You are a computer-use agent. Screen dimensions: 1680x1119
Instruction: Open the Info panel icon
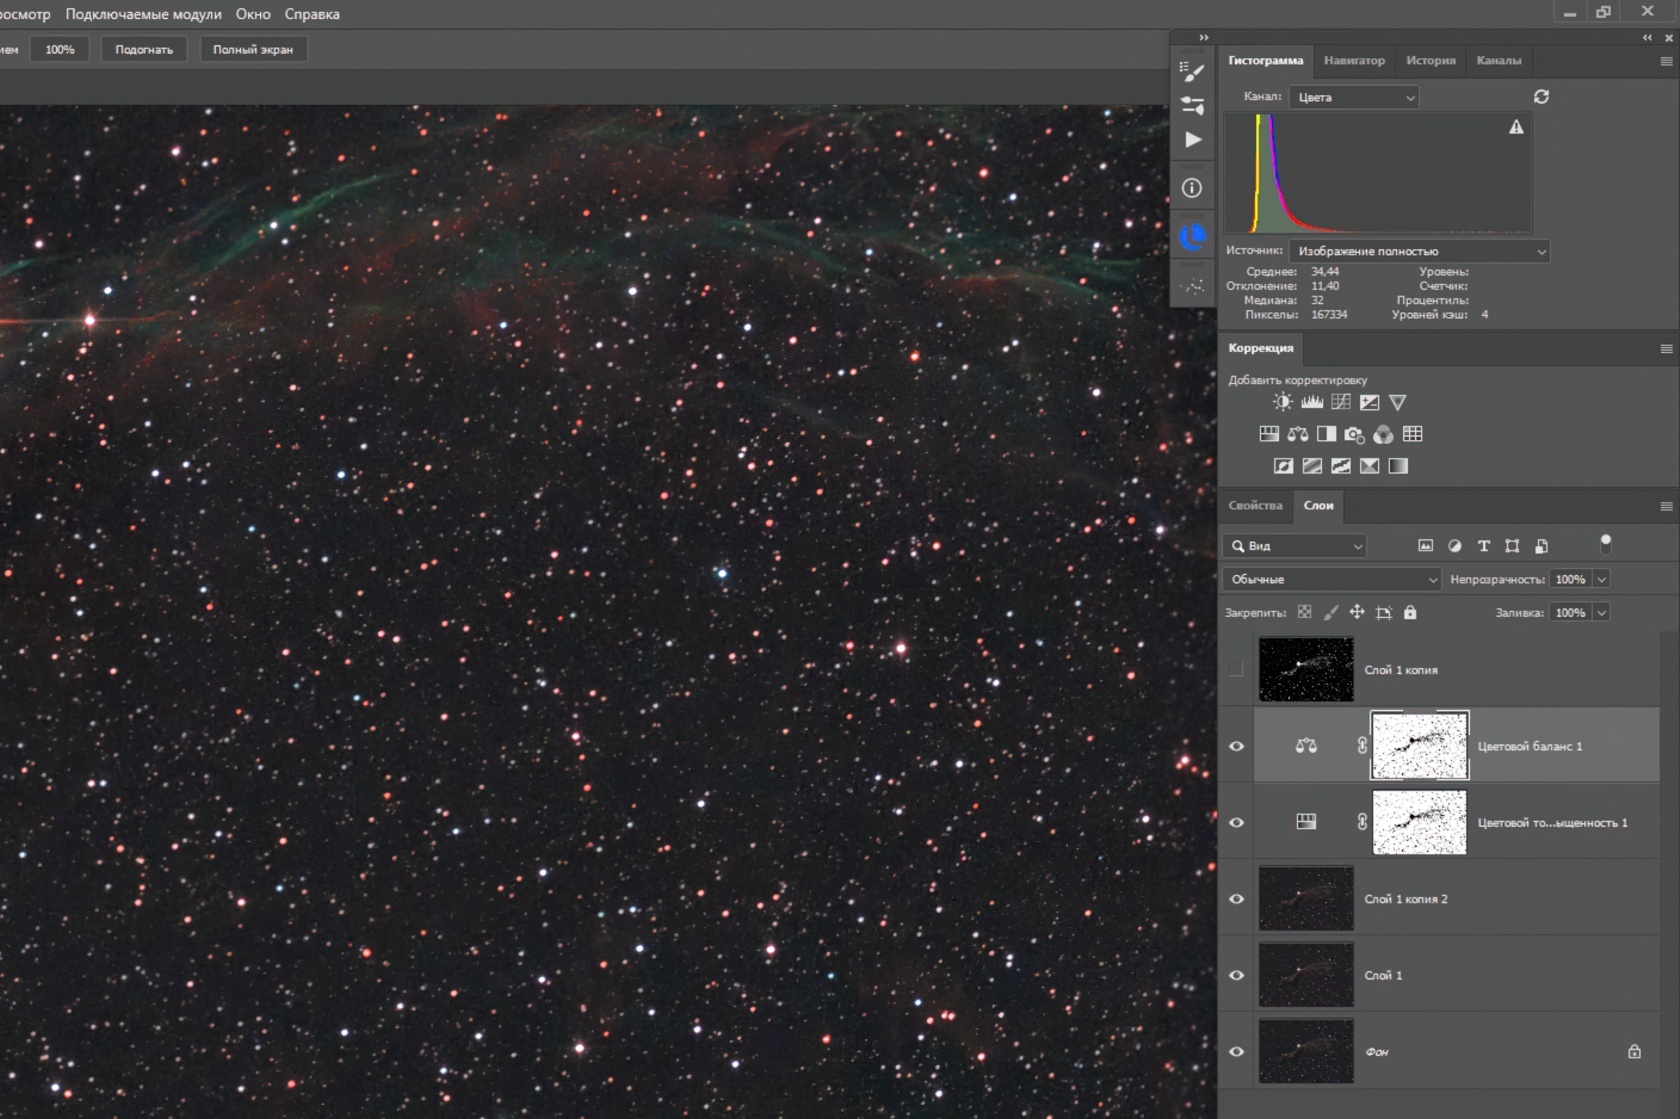tap(1192, 188)
